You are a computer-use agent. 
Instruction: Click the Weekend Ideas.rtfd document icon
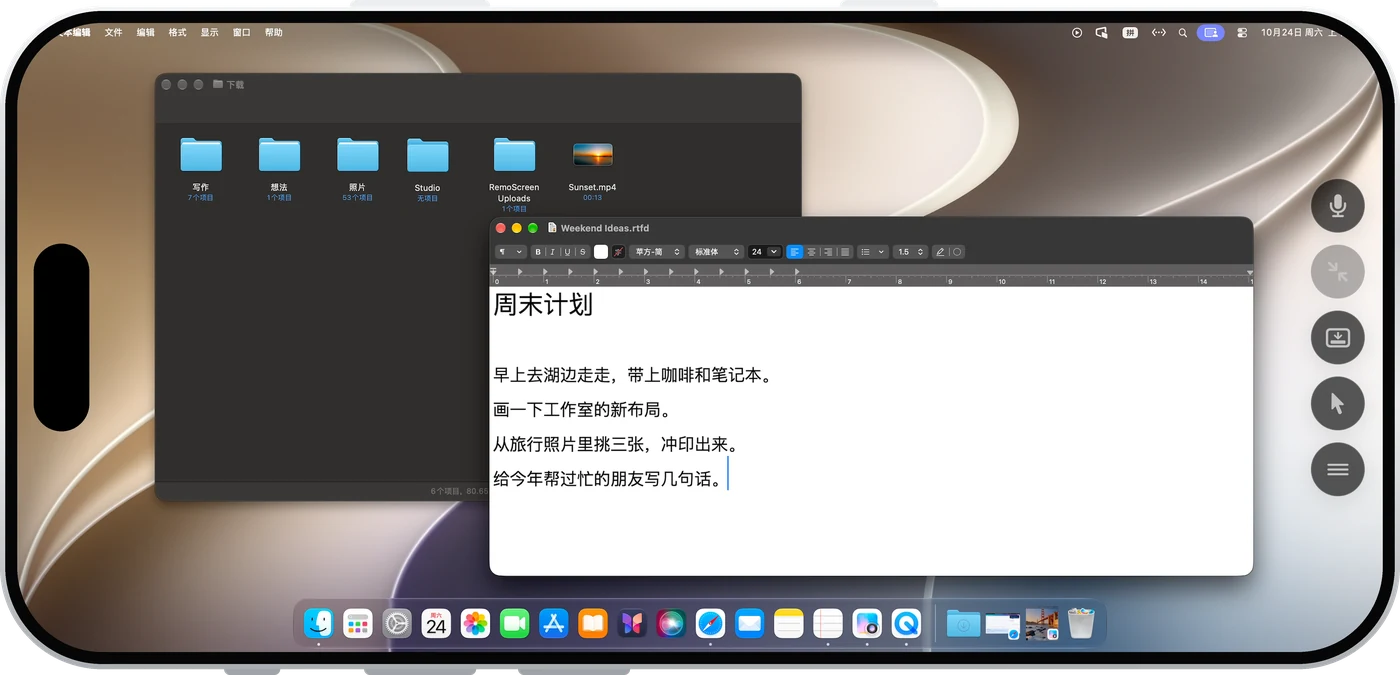[552, 228]
